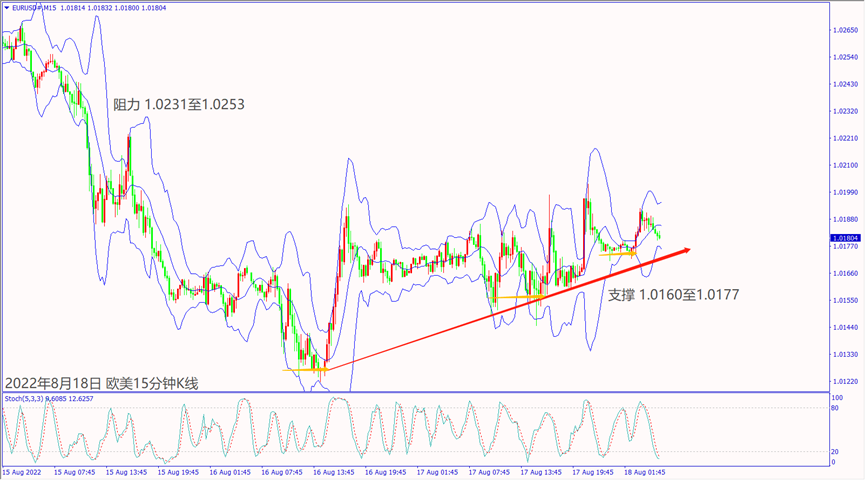Click the yellow horizontal line at chart low
Screen dimensions: 865x480
point(304,371)
